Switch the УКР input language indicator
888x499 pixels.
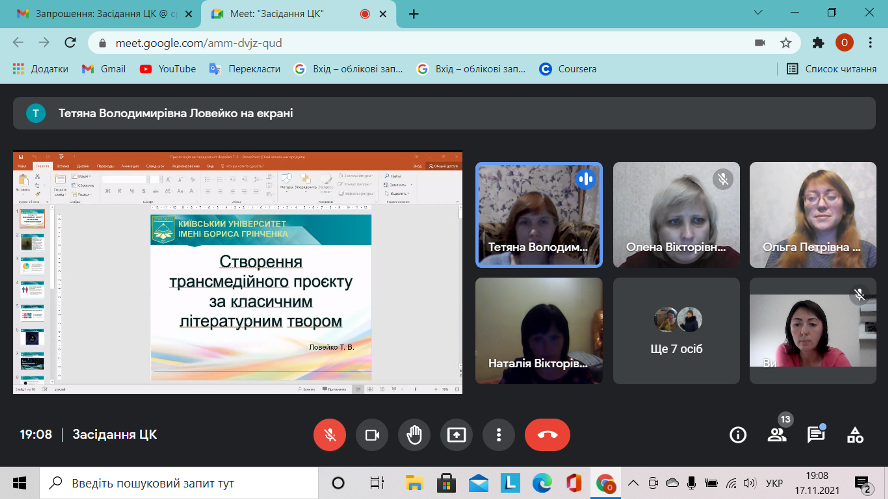tap(774, 483)
